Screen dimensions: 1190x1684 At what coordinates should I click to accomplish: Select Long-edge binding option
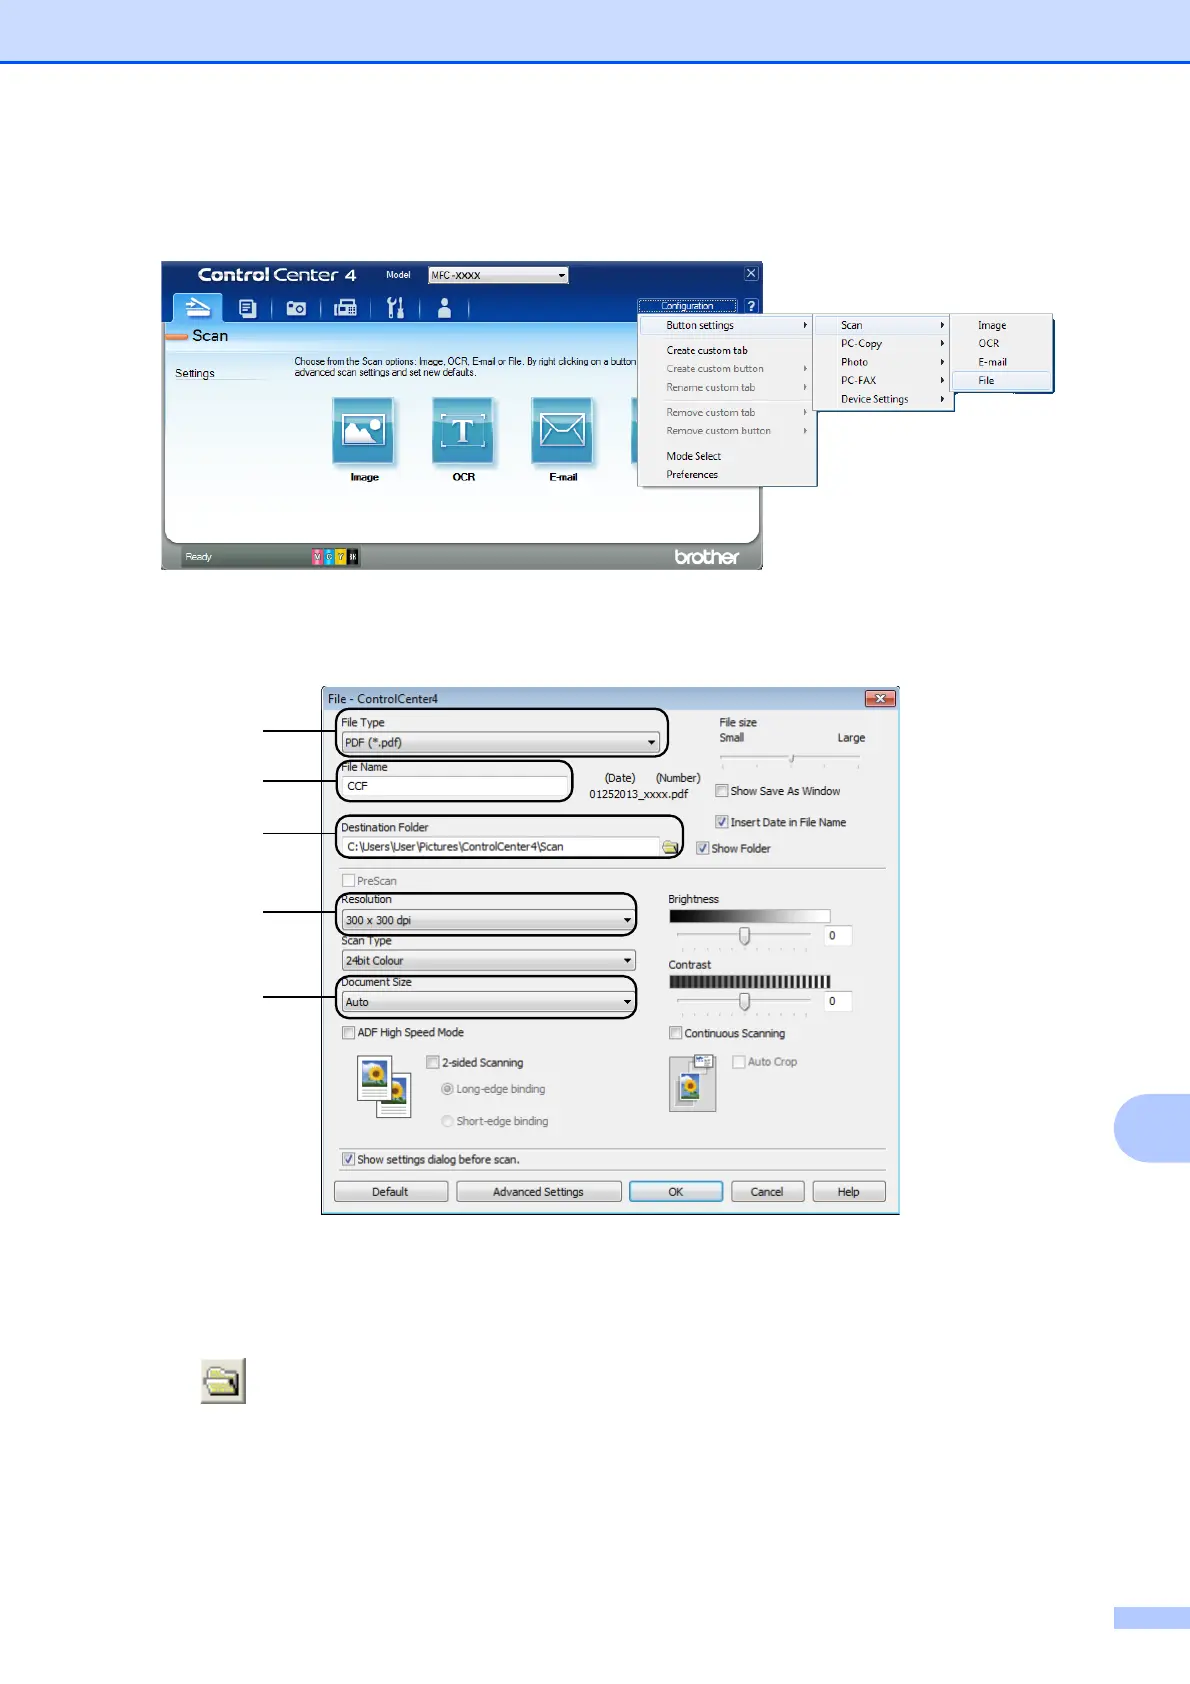[447, 1089]
